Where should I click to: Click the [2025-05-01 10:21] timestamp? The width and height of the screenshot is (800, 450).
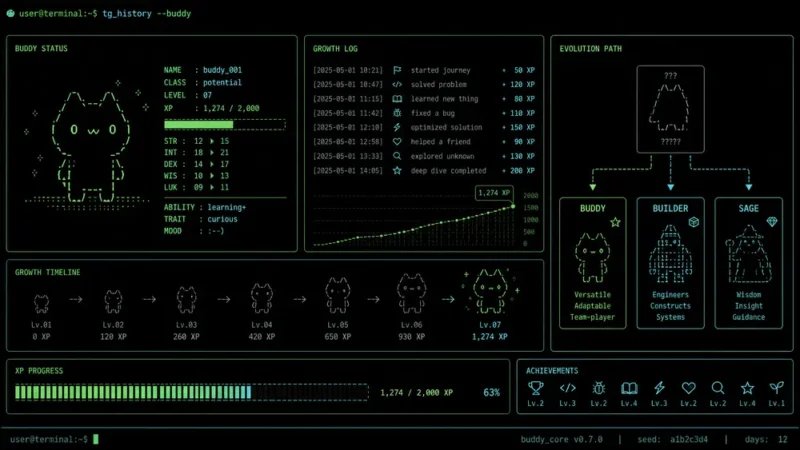(x=347, y=70)
